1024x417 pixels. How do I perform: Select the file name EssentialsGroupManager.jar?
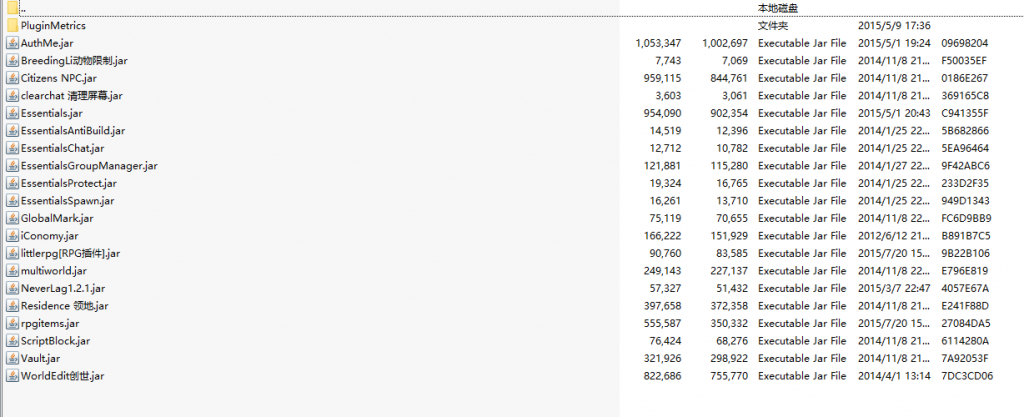[89, 166]
